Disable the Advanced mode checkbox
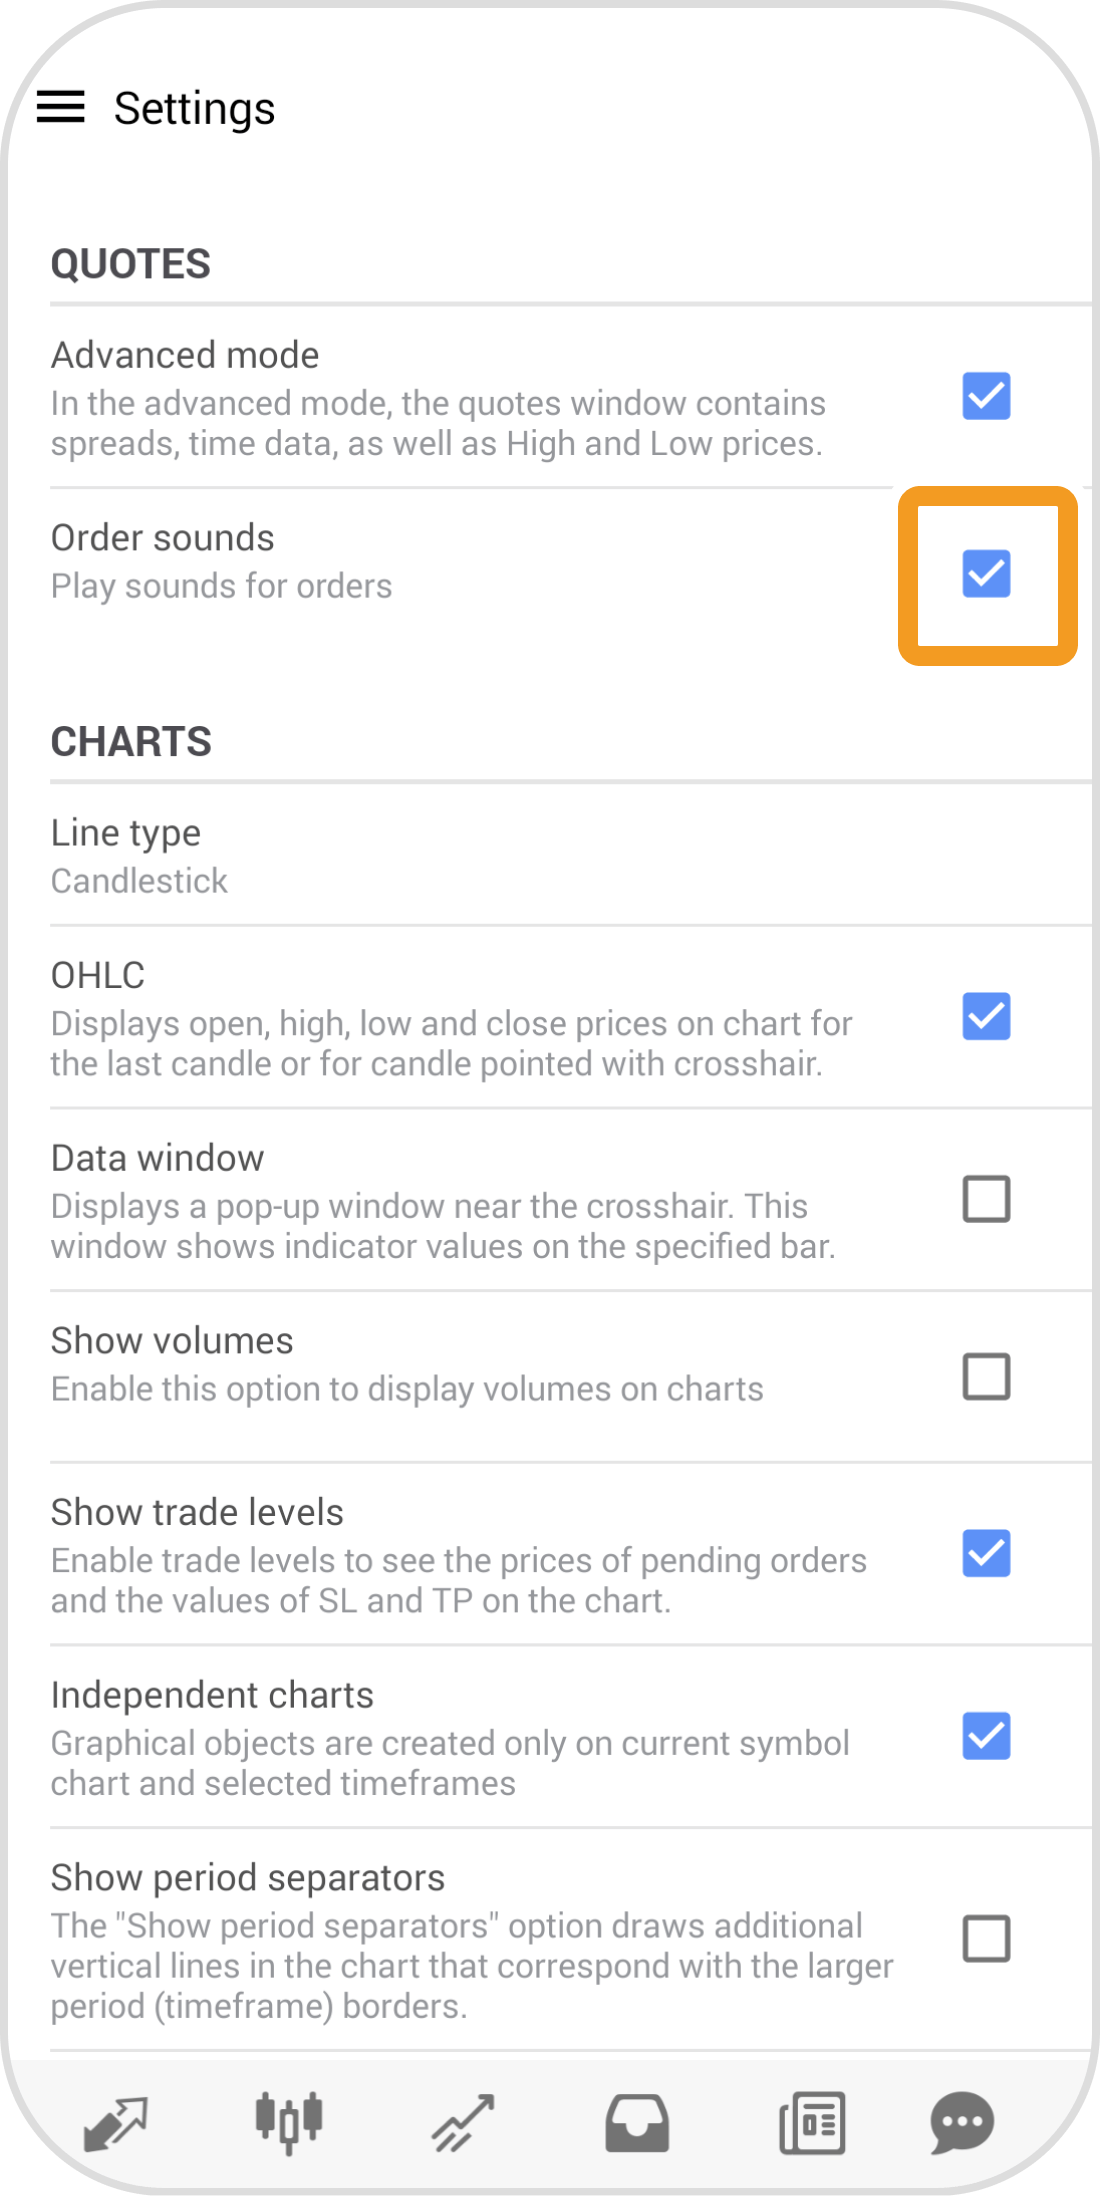The width and height of the screenshot is (1100, 2196). (986, 396)
